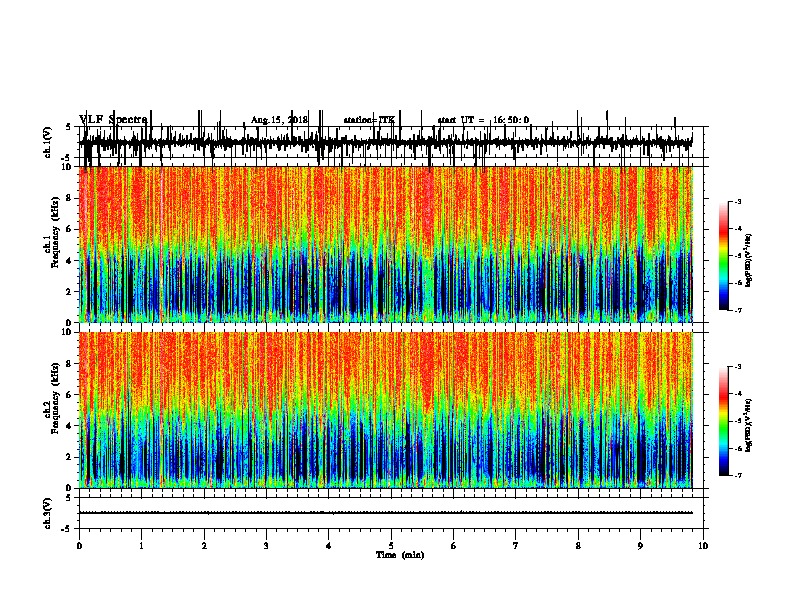Click the "1" tick on the time axis
This screenshot has width=792, height=612.
(x=142, y=546)
